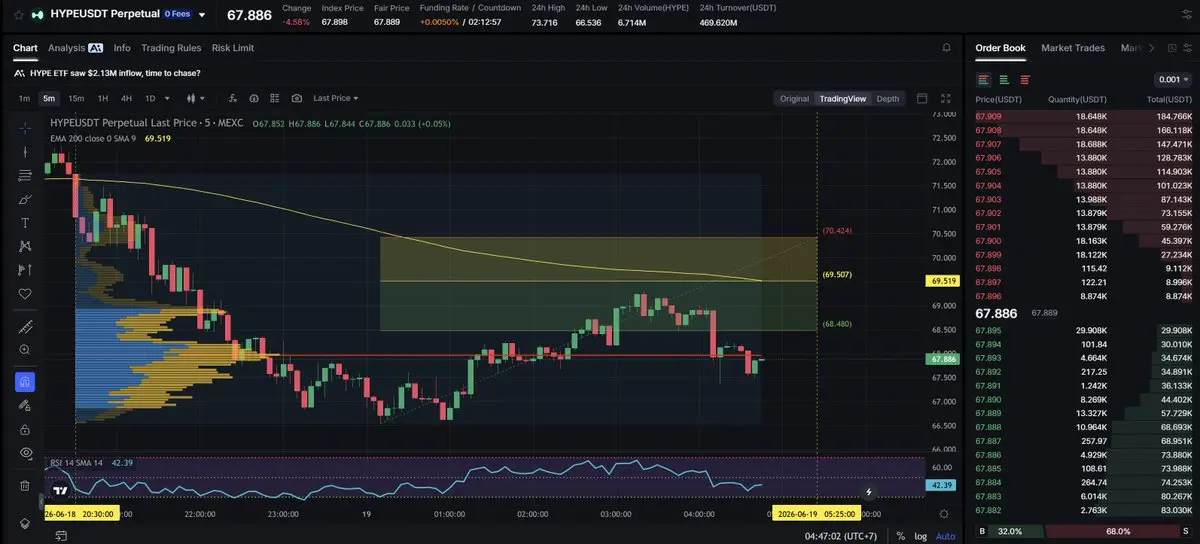Select the crosshair cursor tool
The width and height of the screenshot is (1200, 544).
click(25, 127)
